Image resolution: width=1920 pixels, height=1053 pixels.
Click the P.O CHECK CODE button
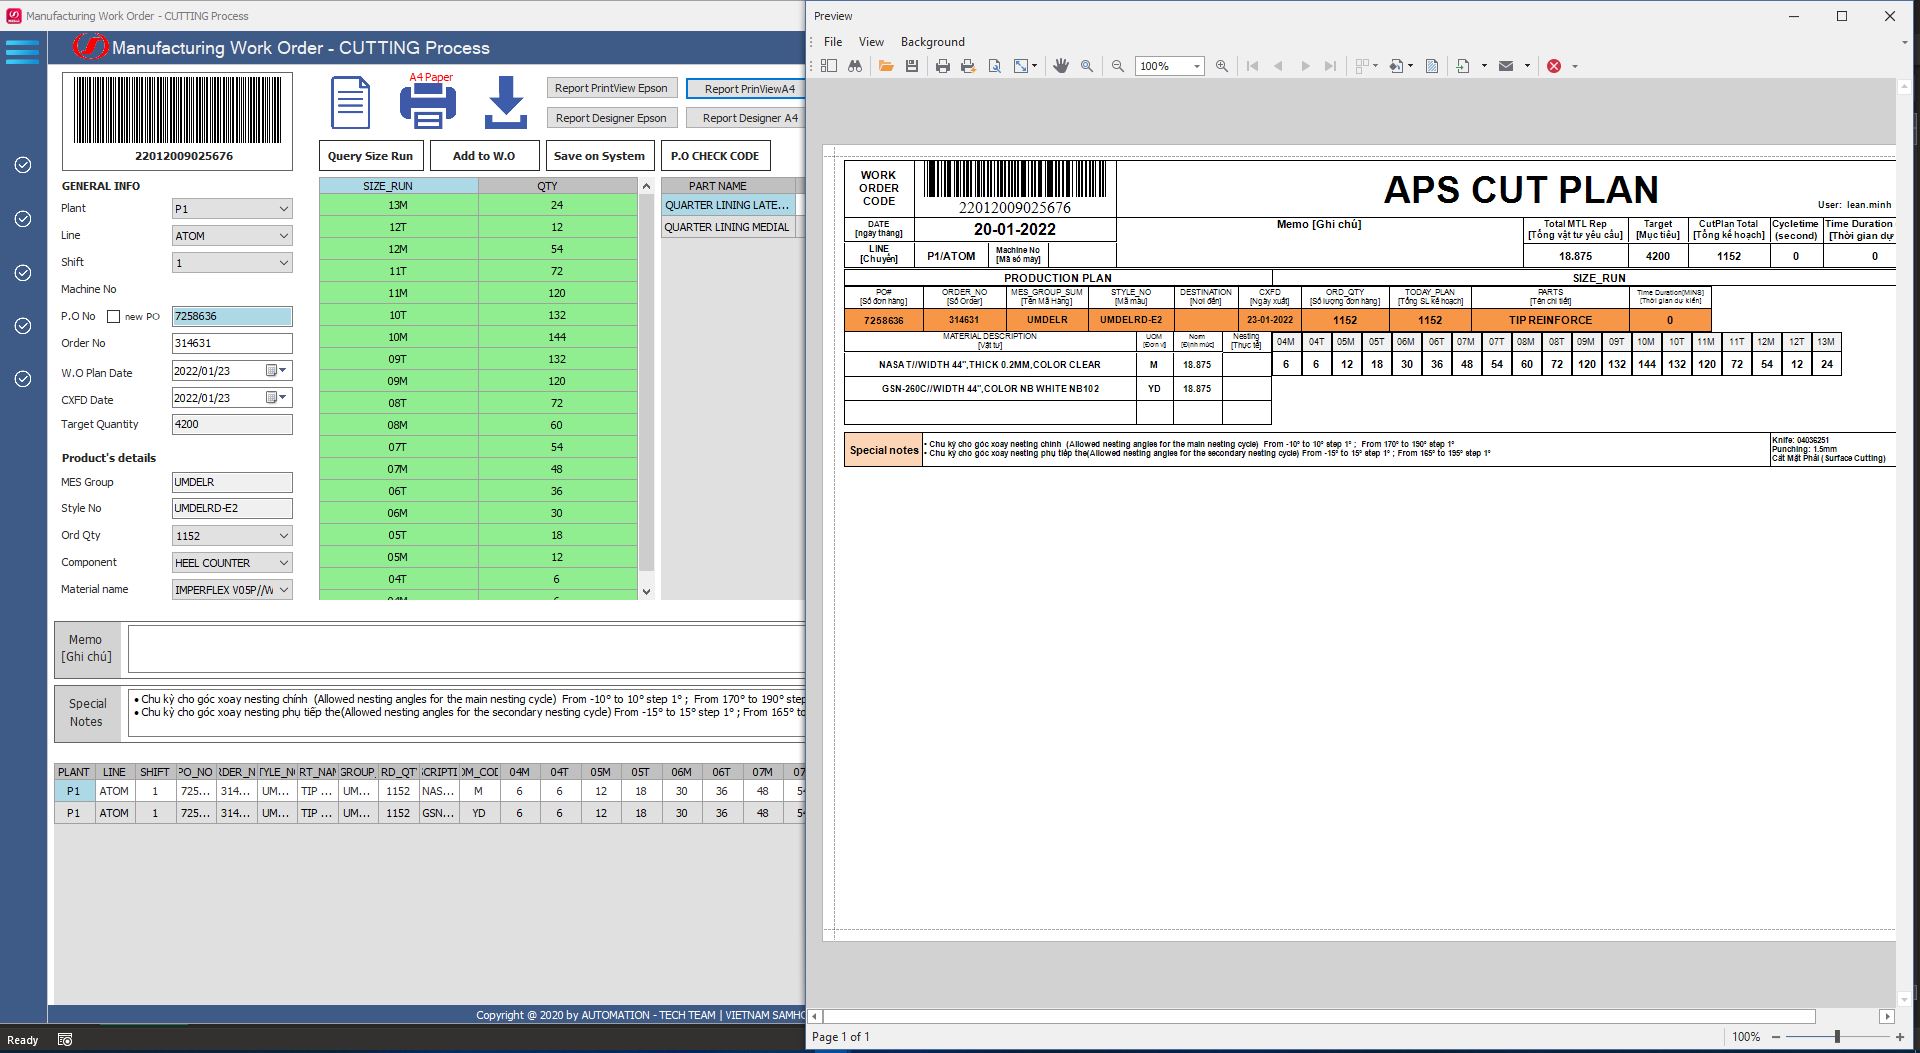pos(715,156)
